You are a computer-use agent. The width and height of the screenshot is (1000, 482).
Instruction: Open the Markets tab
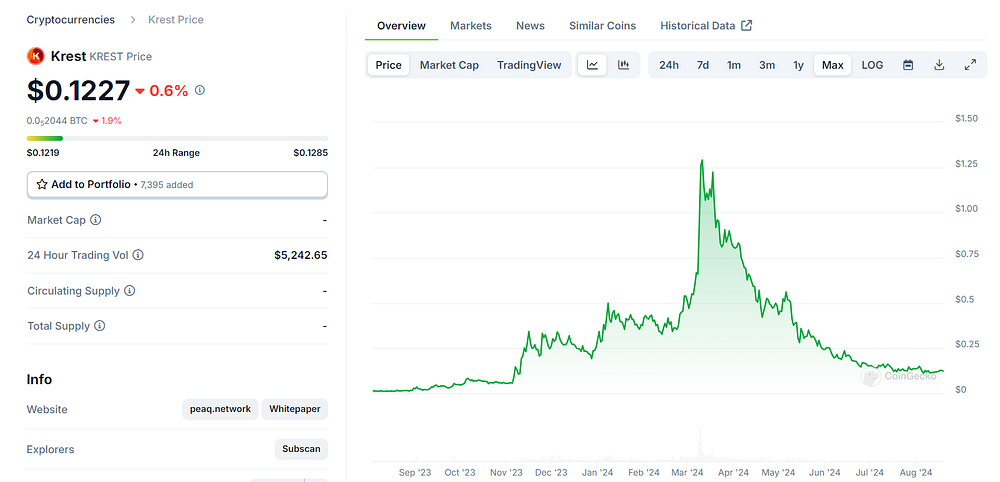[x=471, y=26]
